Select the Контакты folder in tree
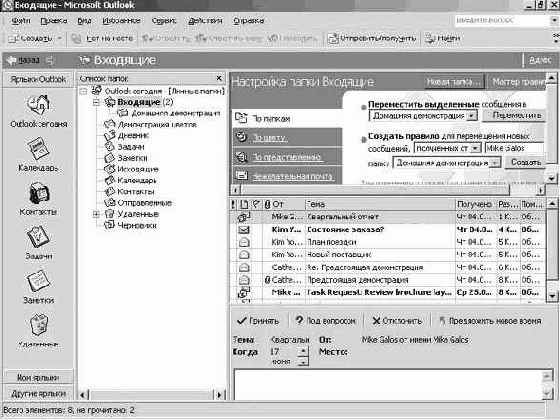This screenshot has width=560, height=420. click(129, 191)
